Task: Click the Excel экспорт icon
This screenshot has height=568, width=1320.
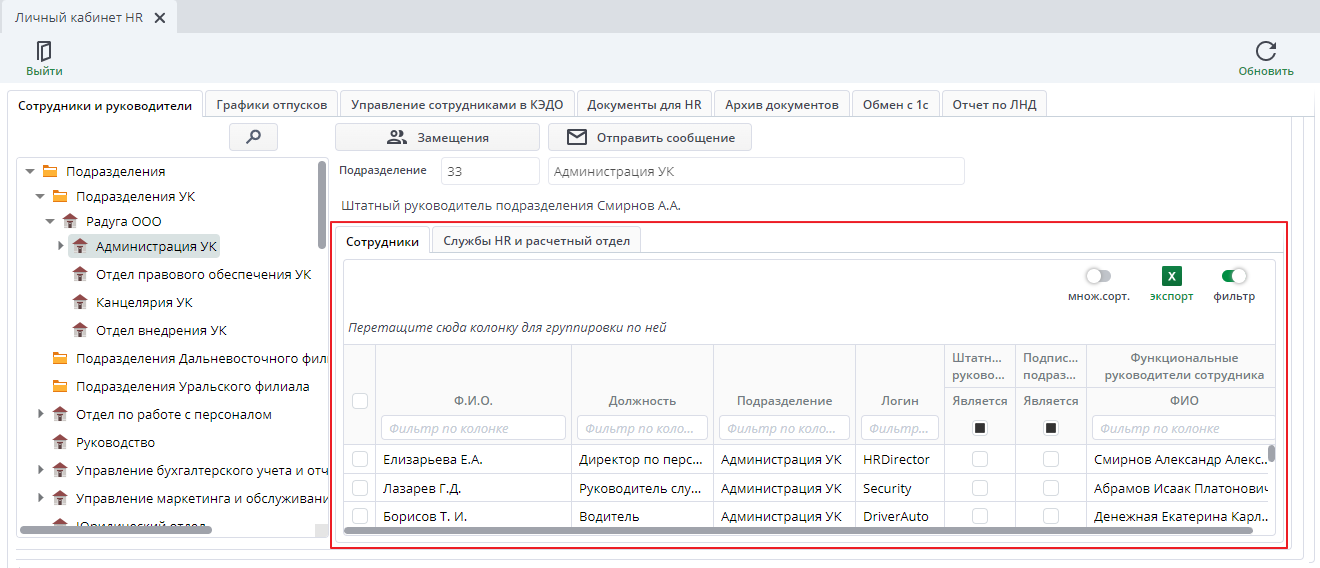Action: (1171, 277)
